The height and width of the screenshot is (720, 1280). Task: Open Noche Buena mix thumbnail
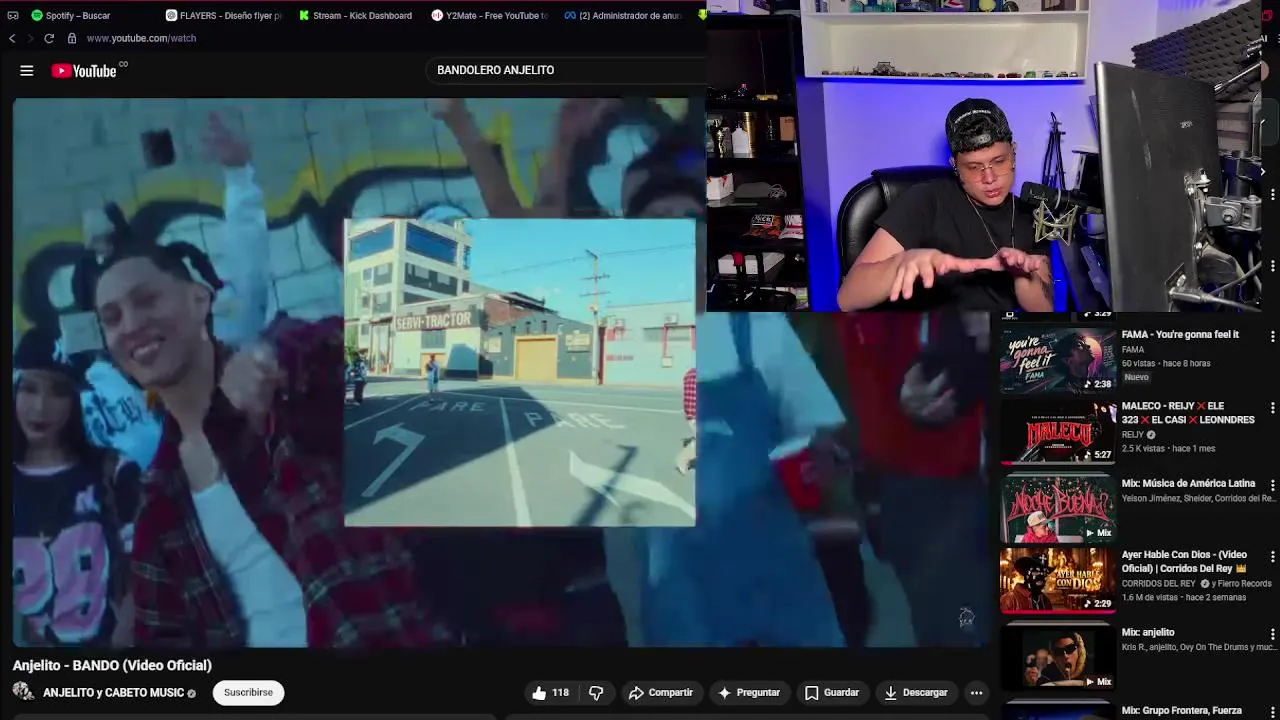1058,509
